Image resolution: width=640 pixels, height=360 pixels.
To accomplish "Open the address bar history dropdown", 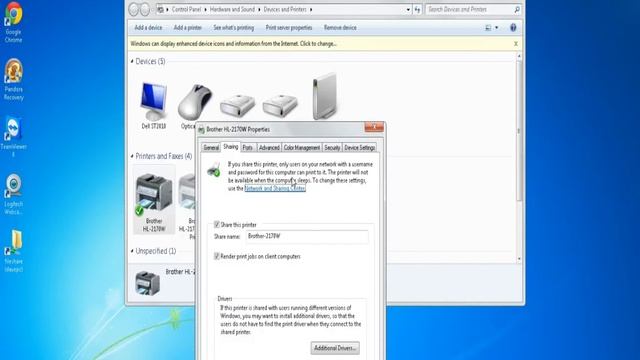I will 408,9.
